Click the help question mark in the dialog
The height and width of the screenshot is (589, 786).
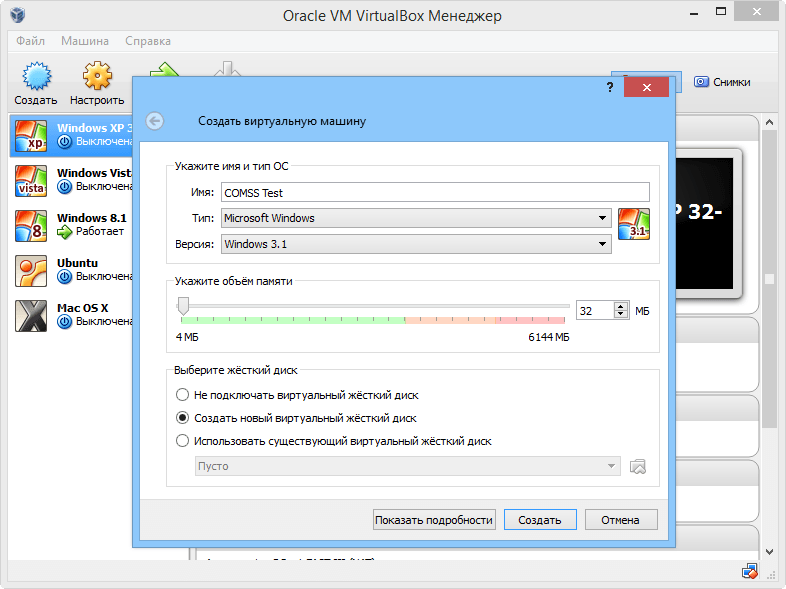click(610, 87)
